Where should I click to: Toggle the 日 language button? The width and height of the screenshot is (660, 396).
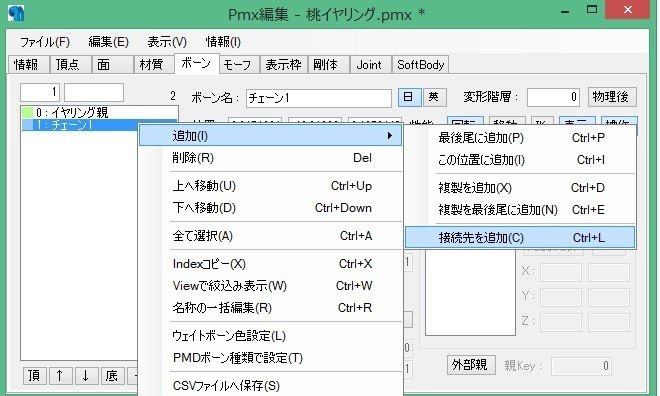(x=409, y=97)
